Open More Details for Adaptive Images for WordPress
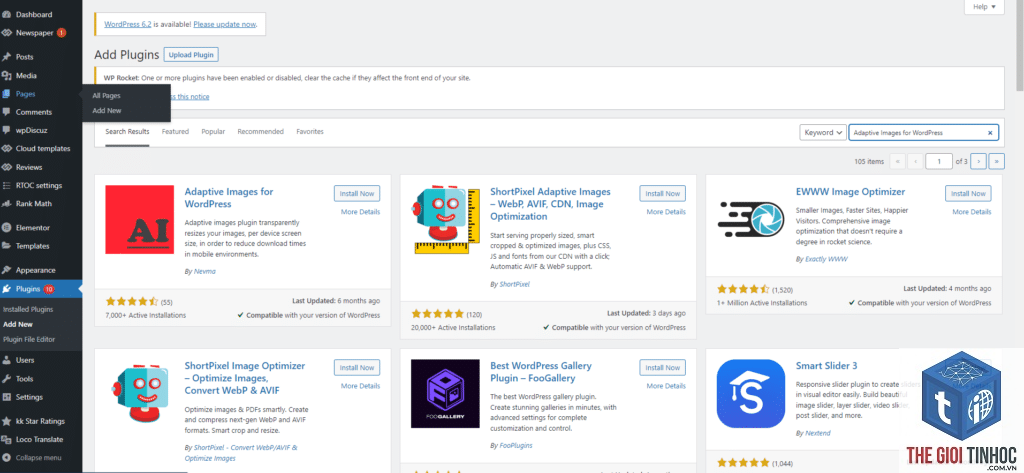This screenshot has width=1024, height=473. click(360, 212)
